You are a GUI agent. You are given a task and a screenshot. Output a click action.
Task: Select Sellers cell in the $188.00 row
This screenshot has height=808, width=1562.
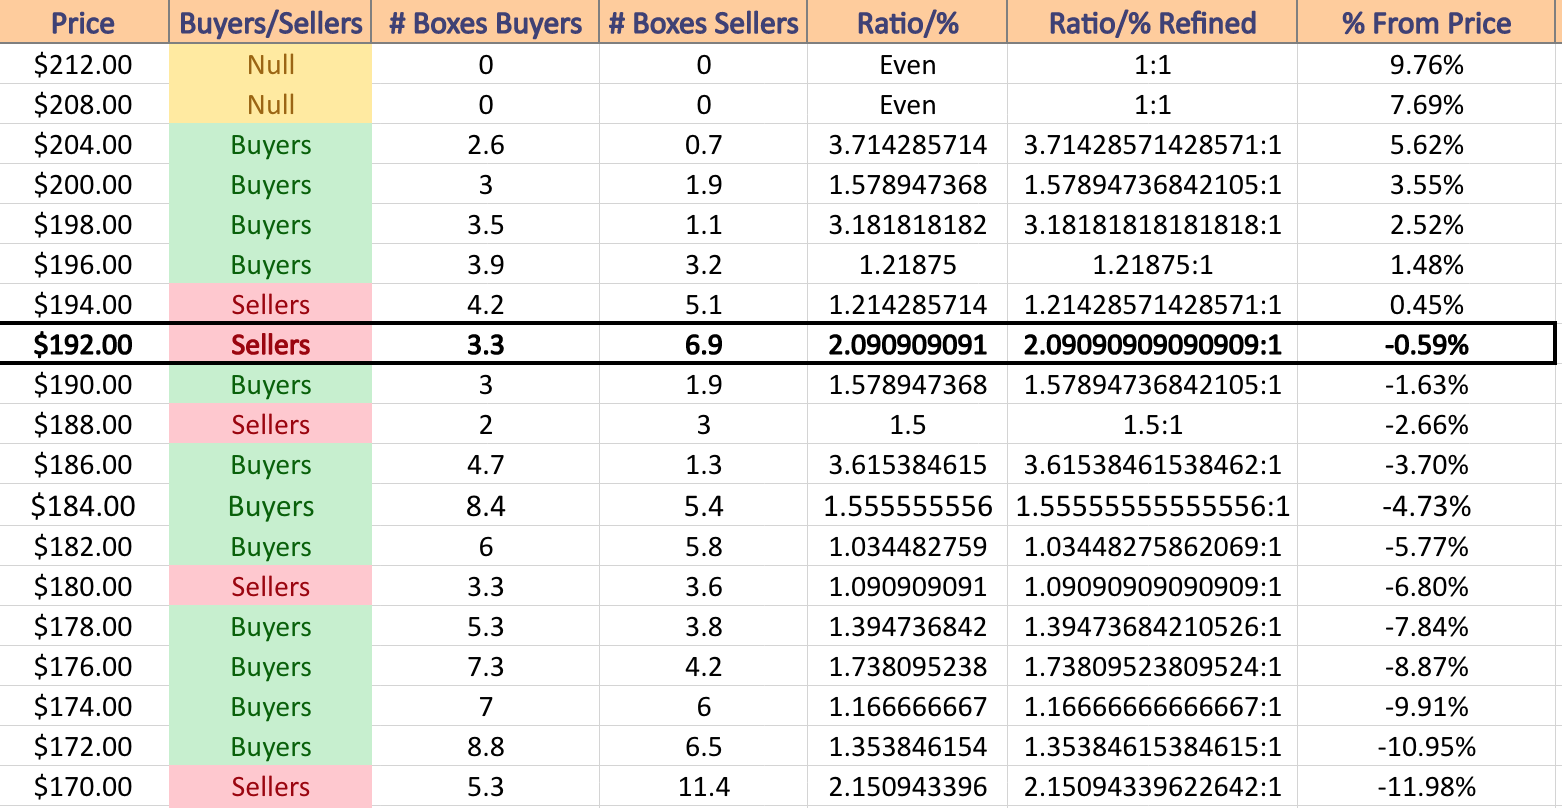point(270,425)
